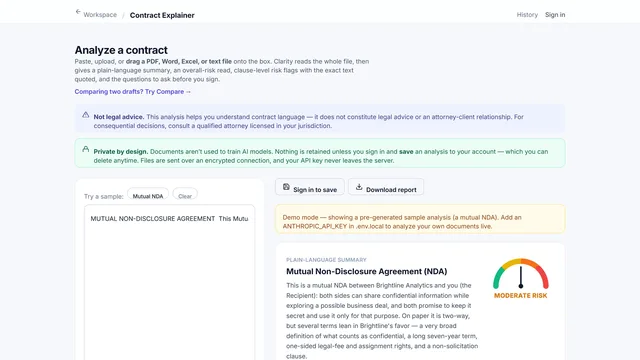The image size is (640, 360).
Task: Open the History page
Action: [527, 15]
